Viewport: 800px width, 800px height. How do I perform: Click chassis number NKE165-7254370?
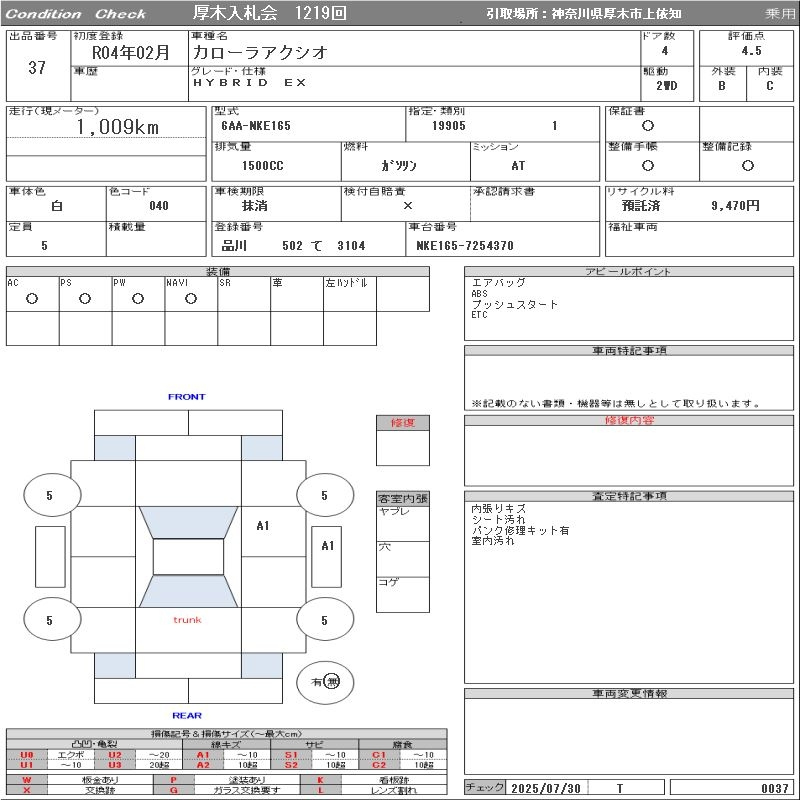(465, 246)
